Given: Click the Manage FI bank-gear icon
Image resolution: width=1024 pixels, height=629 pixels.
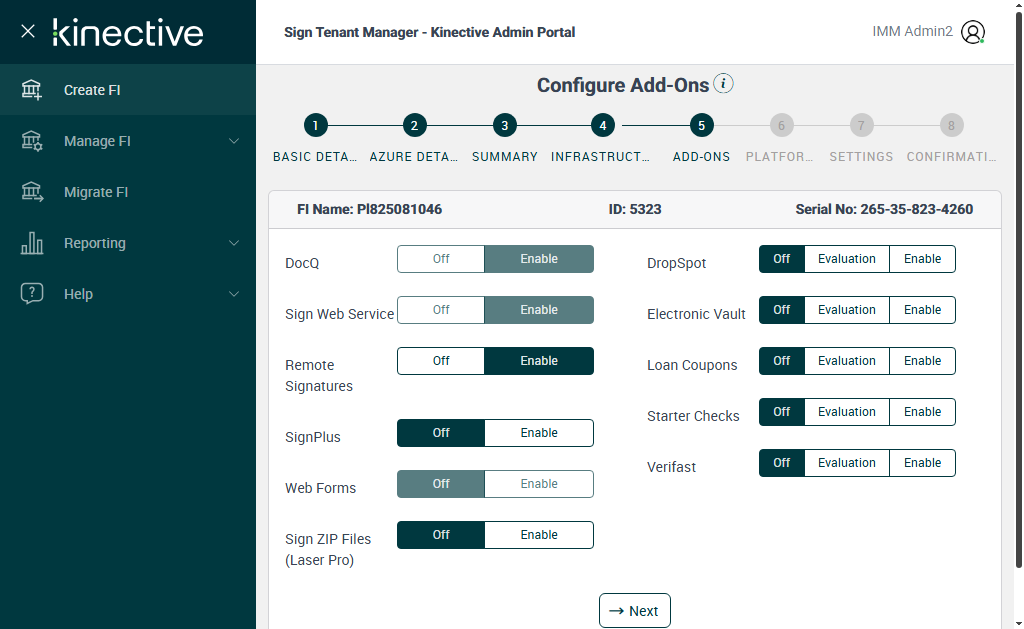Looking at the screenshot, I should coord(31,140).
